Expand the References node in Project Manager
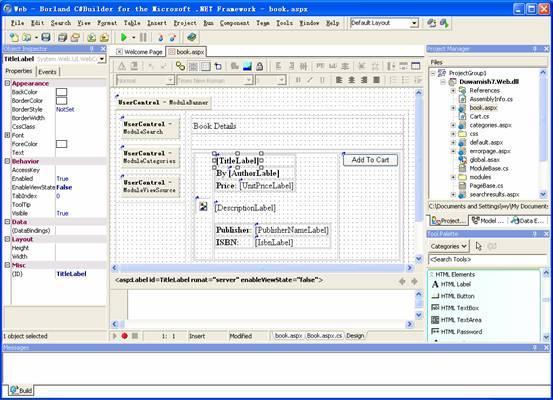Viewport: 553px width, 400px height. (x=453, y=91)
